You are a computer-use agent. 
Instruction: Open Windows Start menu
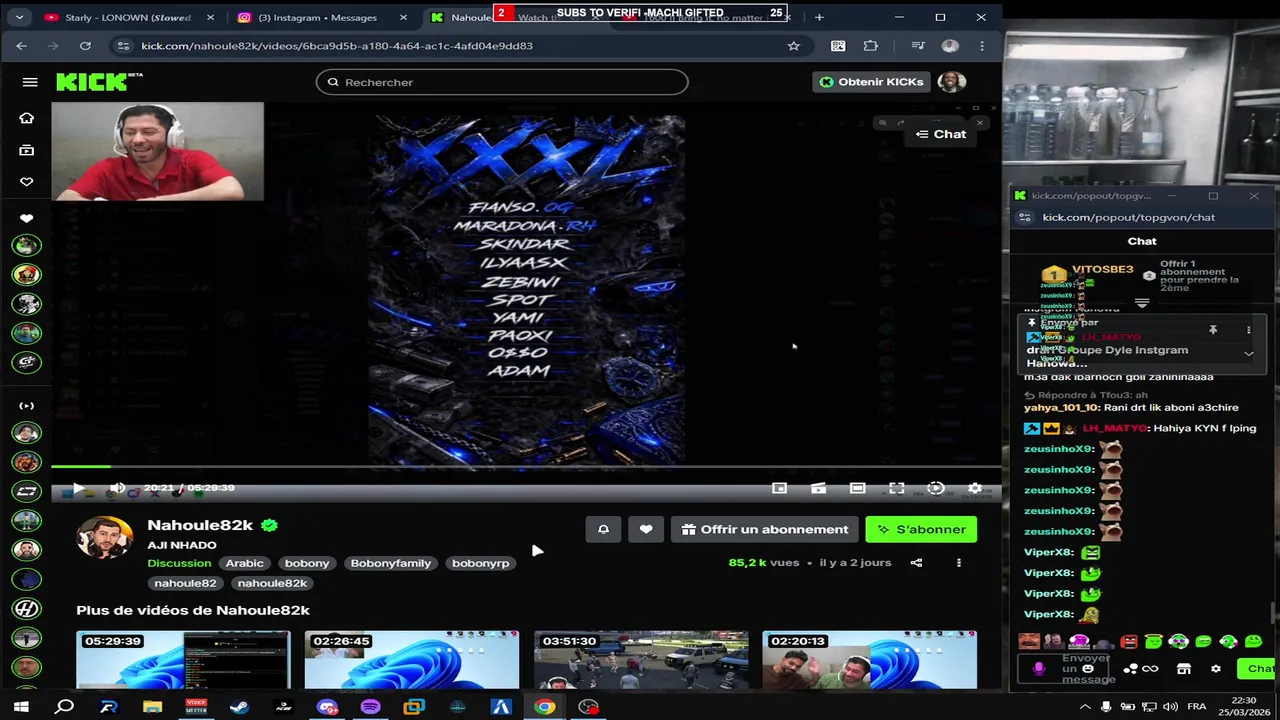(21, 707)
